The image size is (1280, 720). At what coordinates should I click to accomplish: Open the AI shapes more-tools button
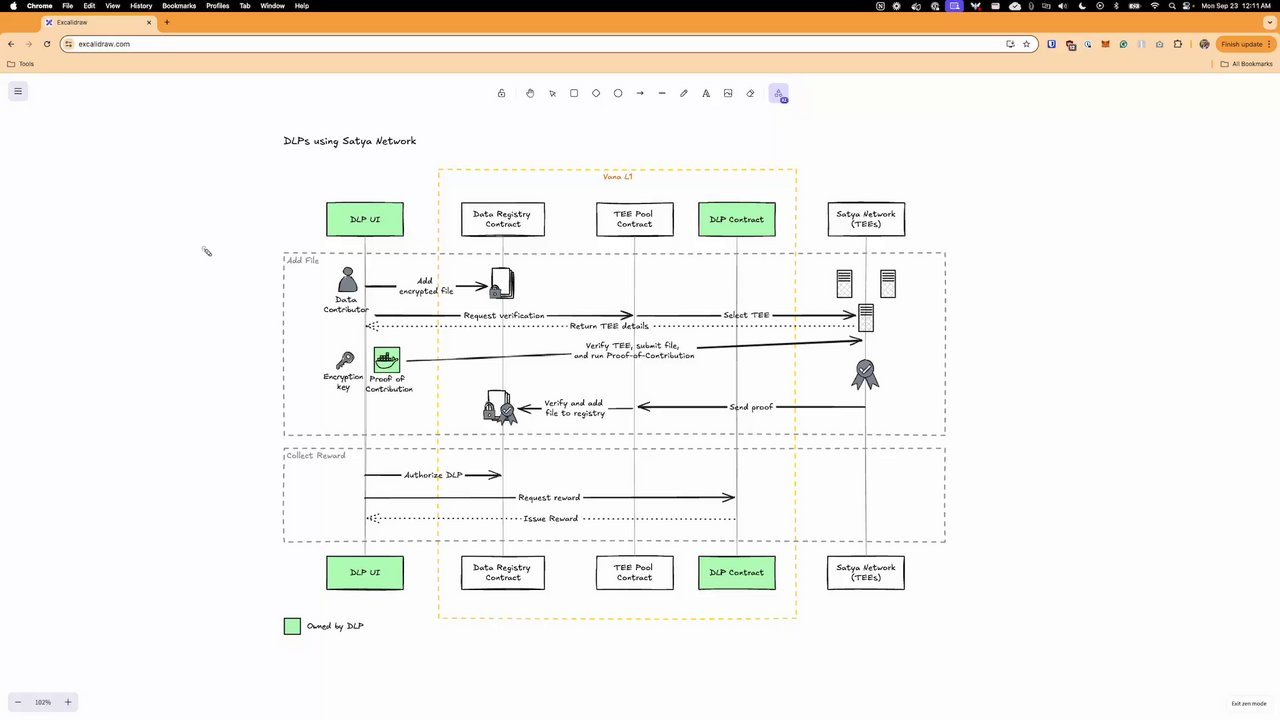[x=779, y=94]
